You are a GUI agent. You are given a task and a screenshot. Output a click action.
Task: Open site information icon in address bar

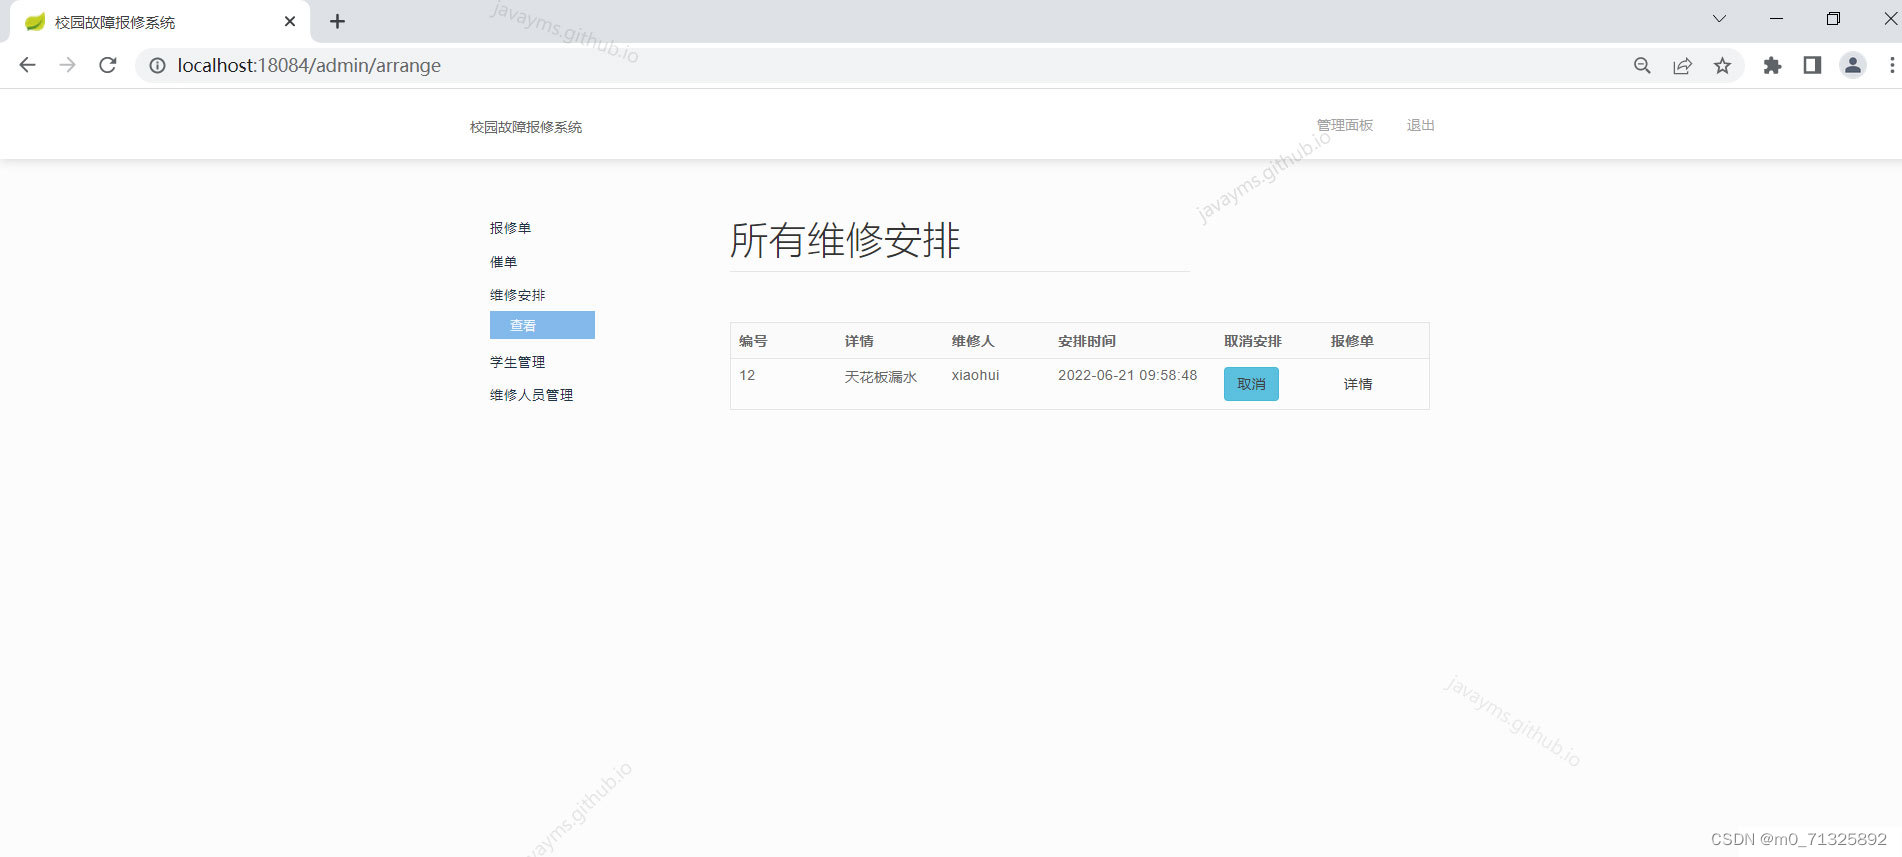157,65
